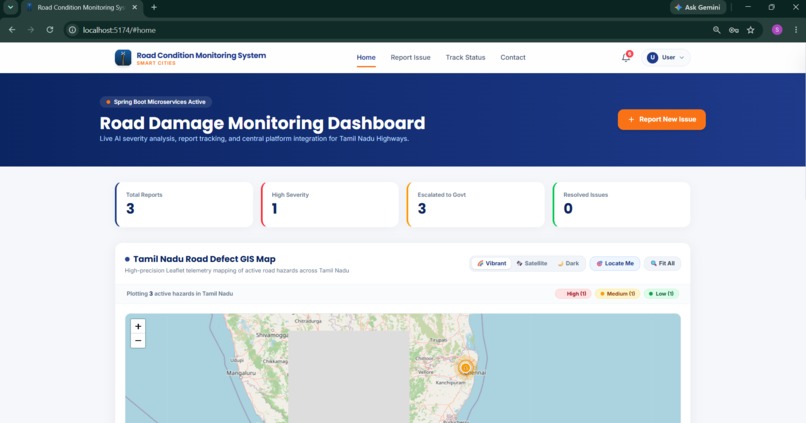
Task: Open the Track Status nav item
Action: (x=465, y=58)
